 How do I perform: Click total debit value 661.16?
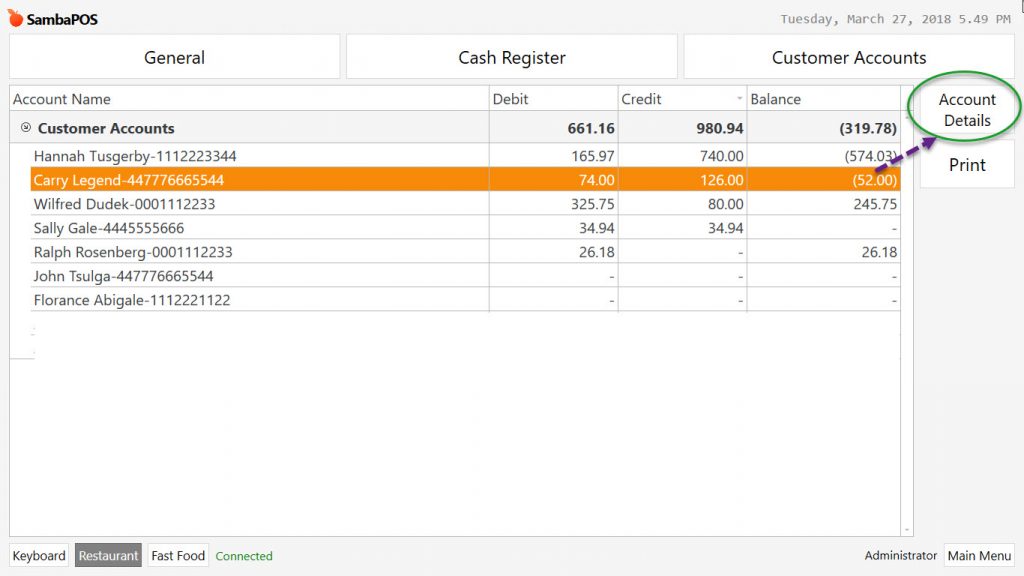(x=590, y=129)
